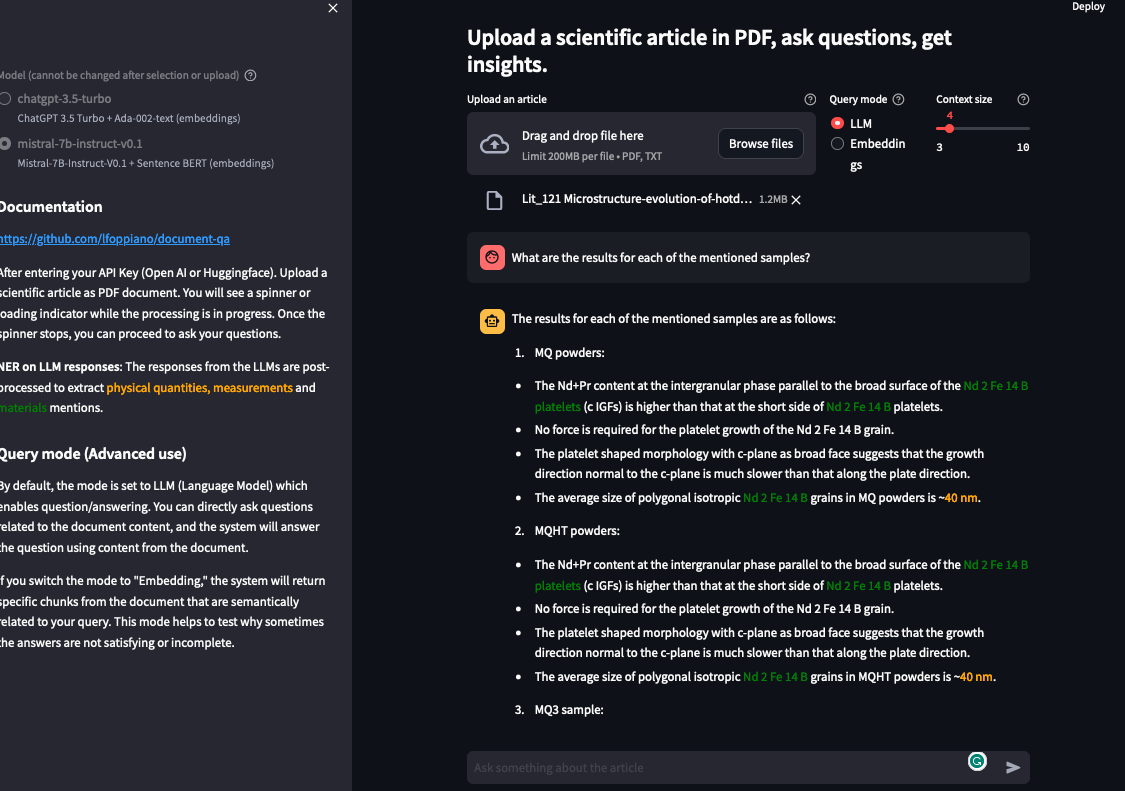
Task: Click the Deploy option at top right
Action: click(1088, 6)
